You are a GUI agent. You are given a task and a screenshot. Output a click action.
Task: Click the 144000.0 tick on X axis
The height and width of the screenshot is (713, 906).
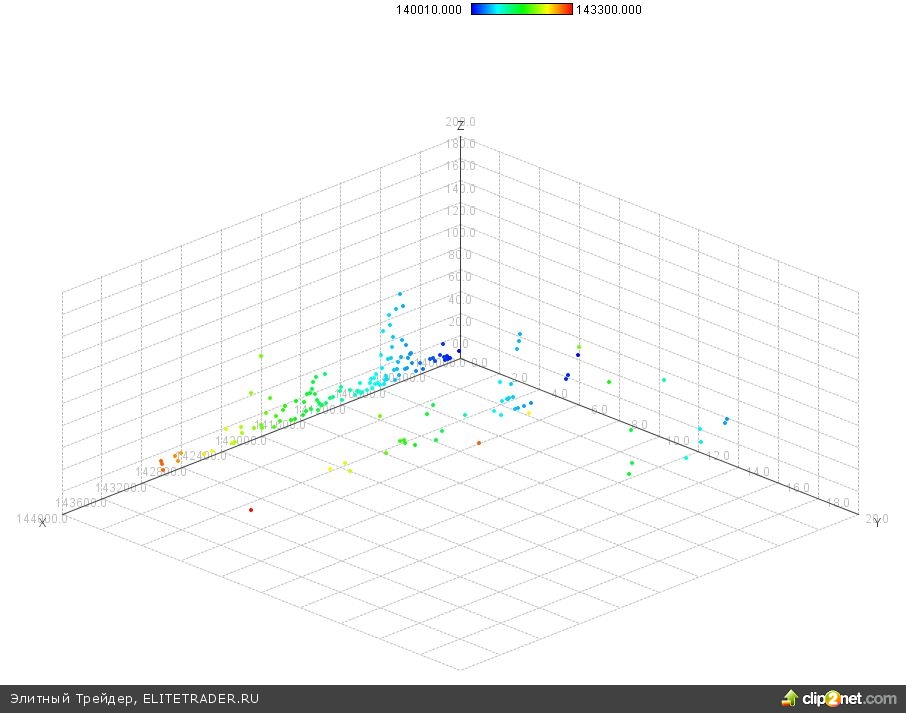click(41, 517)
